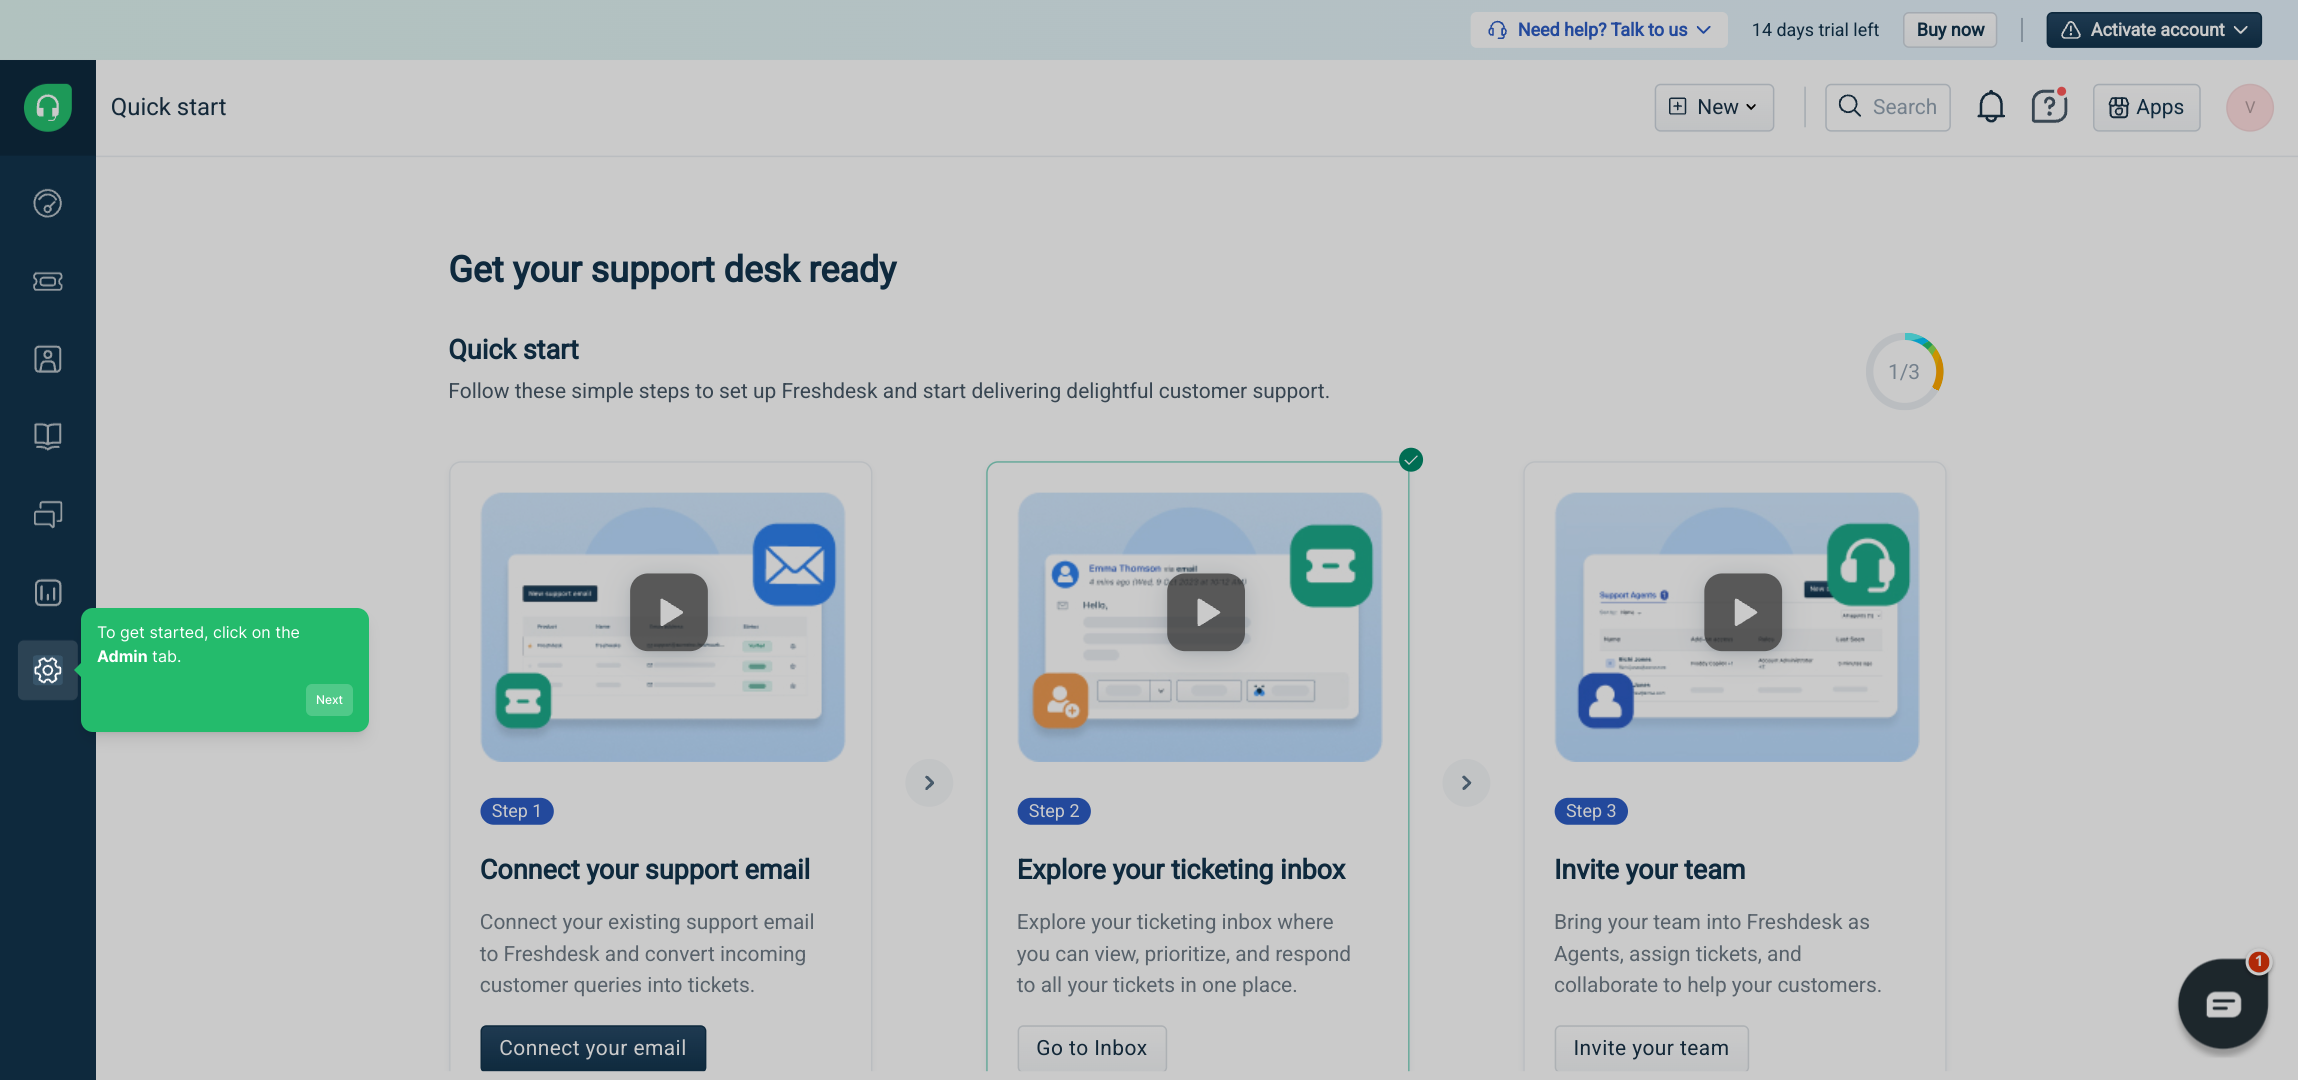Viewport: 2298px width, 1080px height.
Task: Open the Contacts icon in sidebar
Action: [48, 359]
